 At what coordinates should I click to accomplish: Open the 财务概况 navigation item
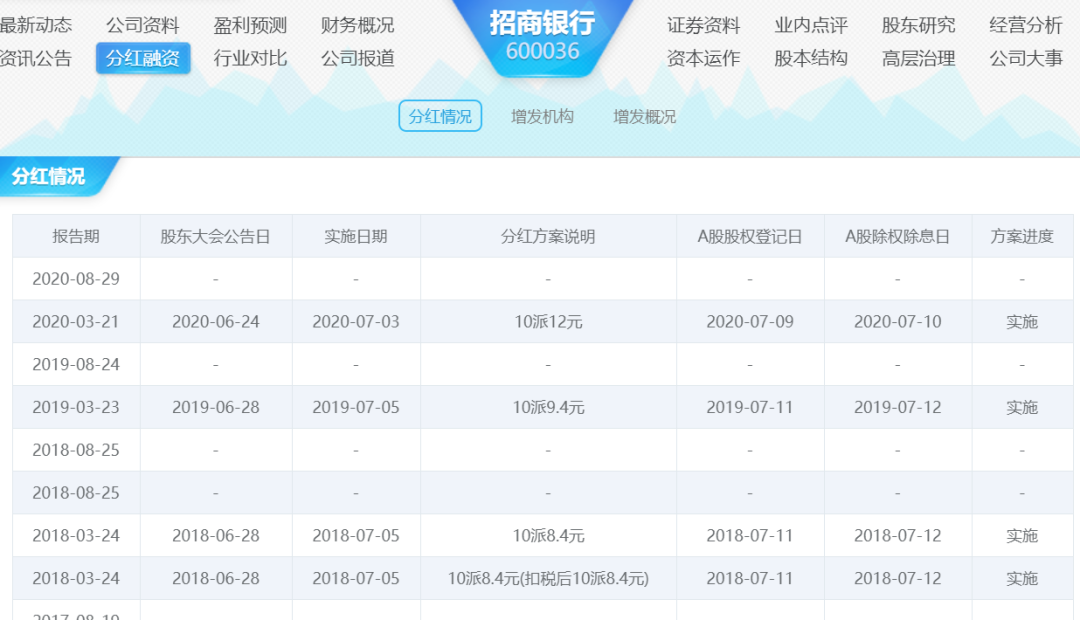[x=357, y=25]
